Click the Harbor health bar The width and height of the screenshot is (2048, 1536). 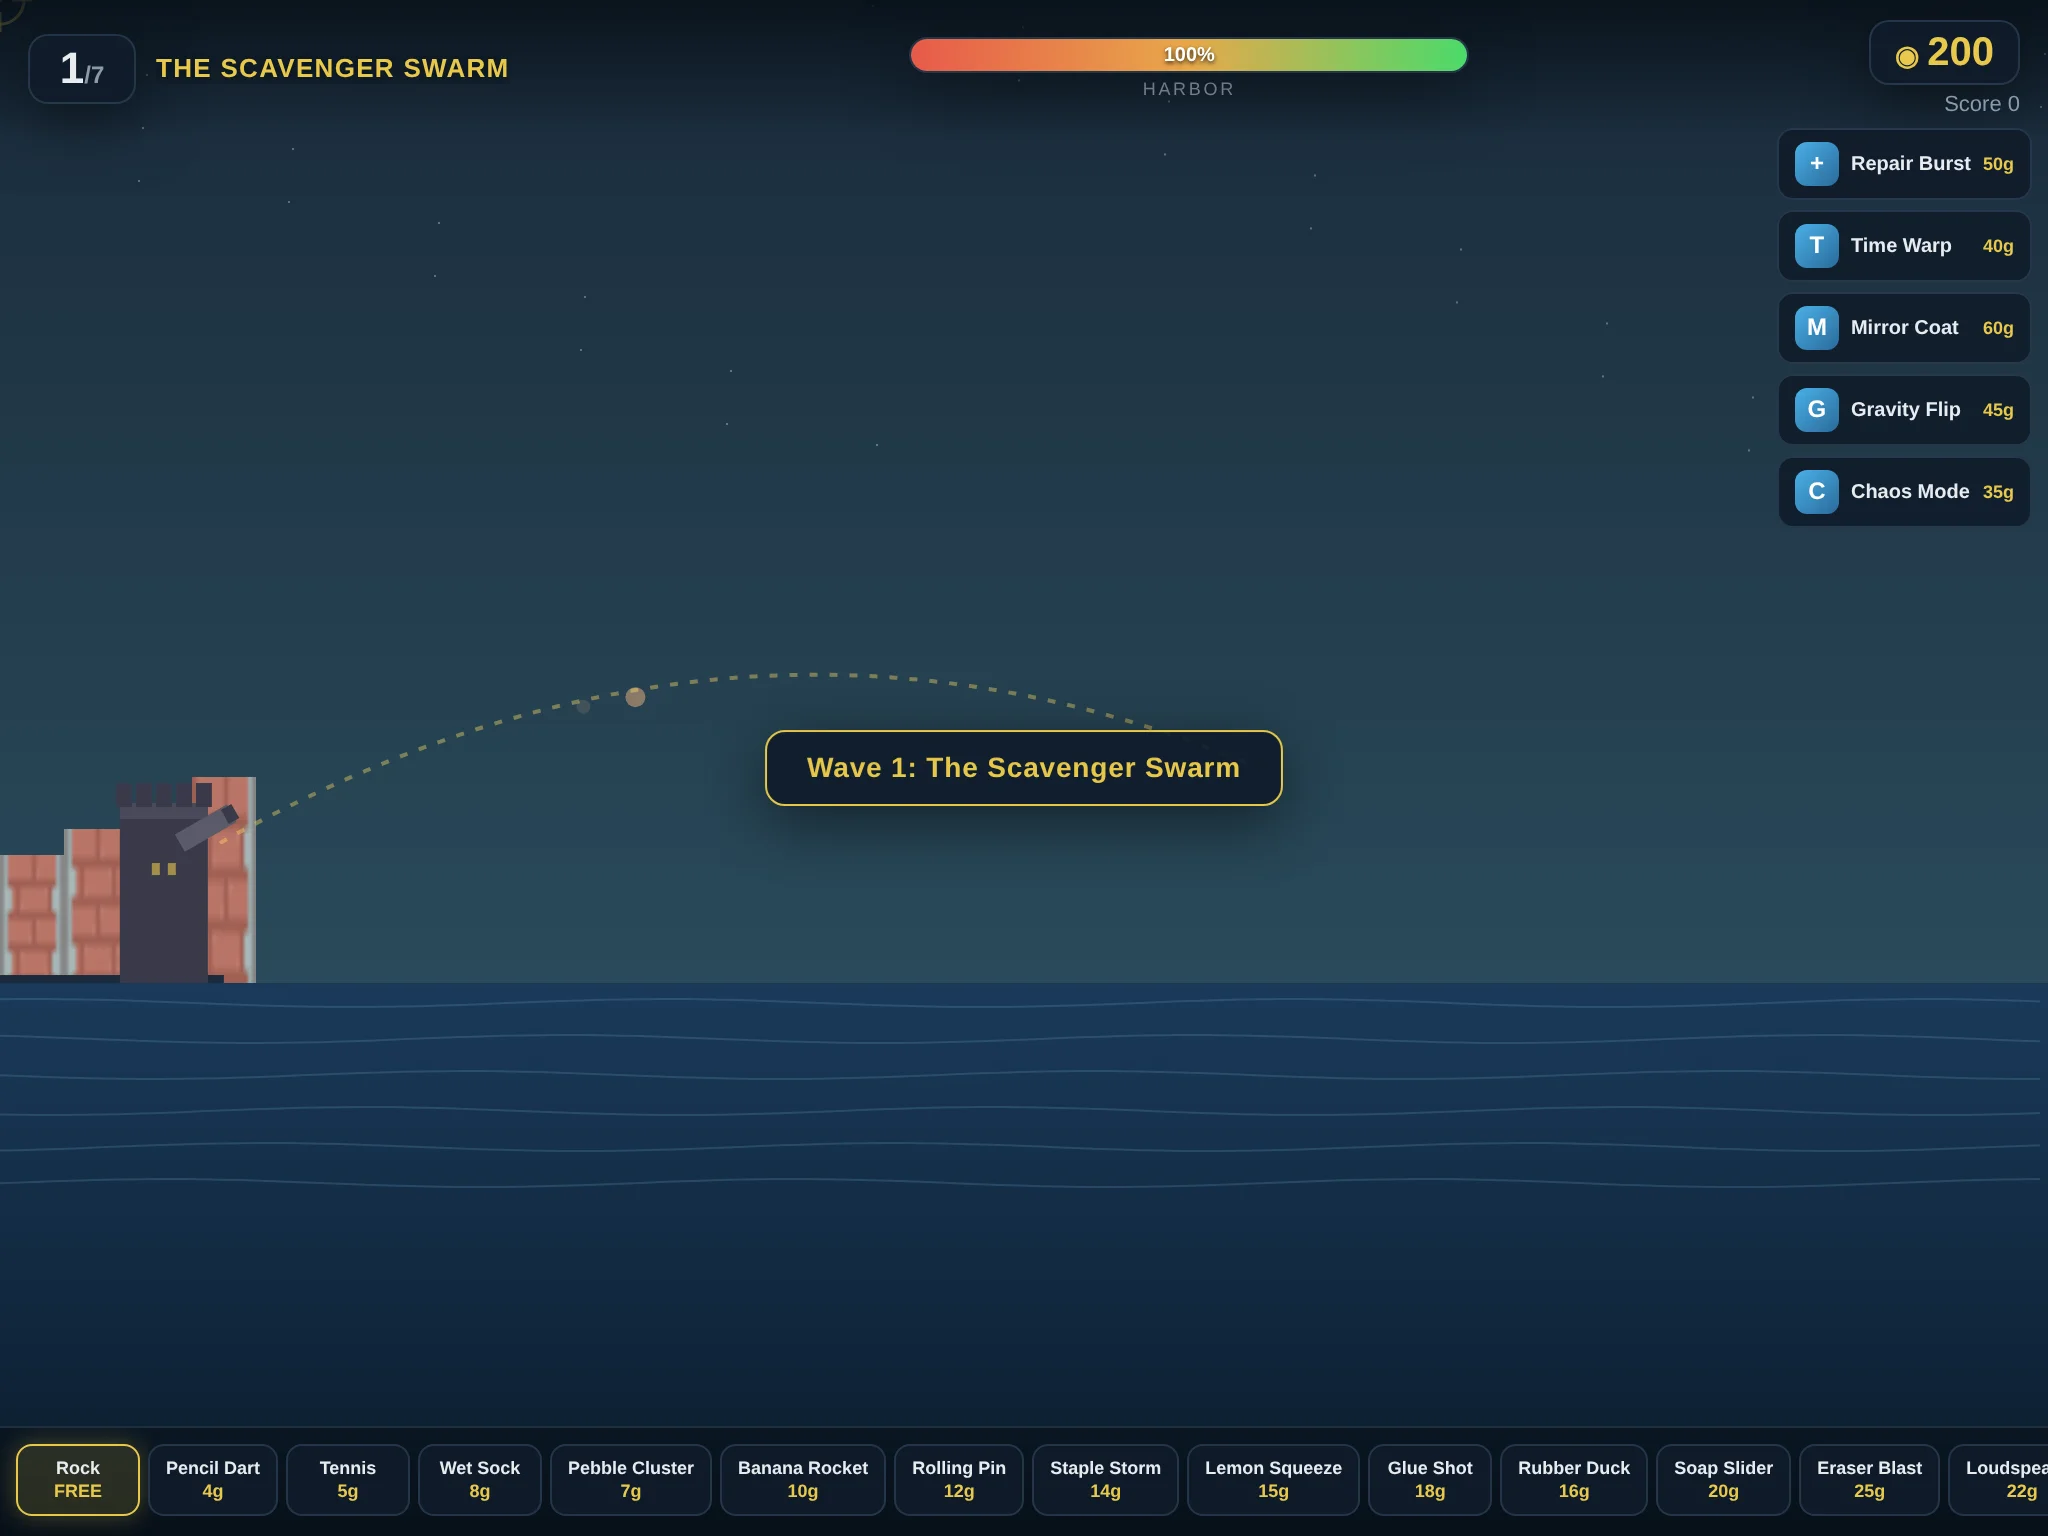tap(1188, 55)
